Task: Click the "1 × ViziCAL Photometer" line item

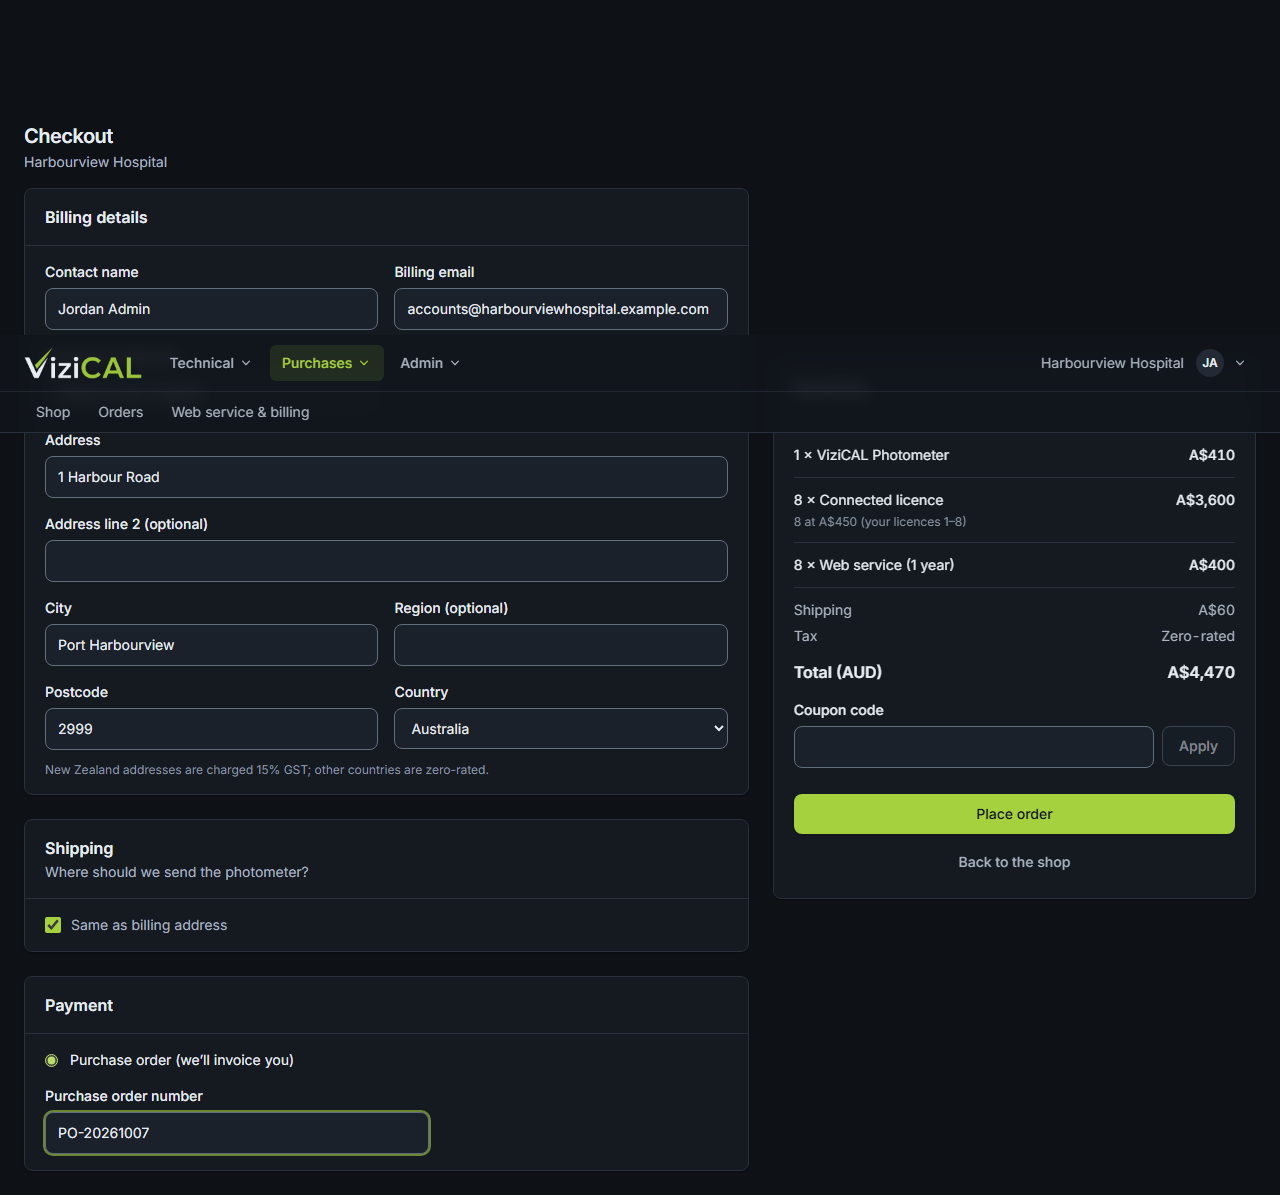Action: [871, 455]
